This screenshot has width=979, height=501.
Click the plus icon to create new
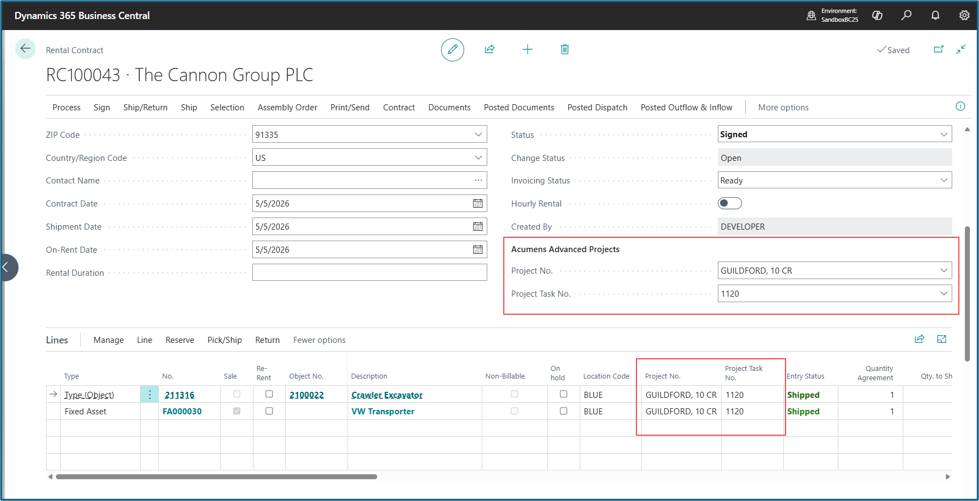point(528,49)
